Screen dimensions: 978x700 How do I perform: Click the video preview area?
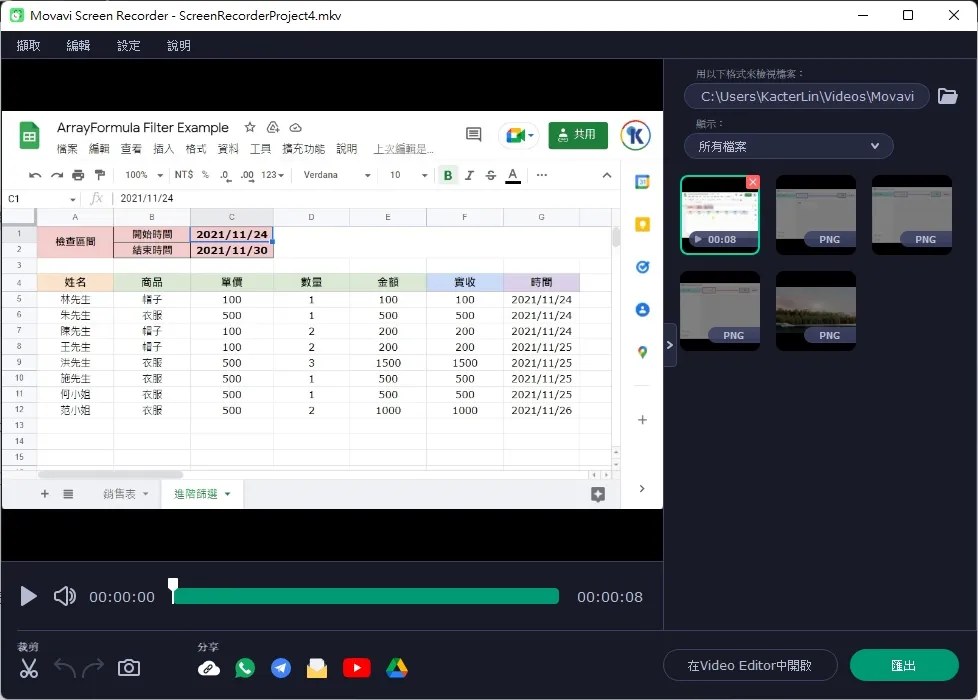(x=332, y=310)
